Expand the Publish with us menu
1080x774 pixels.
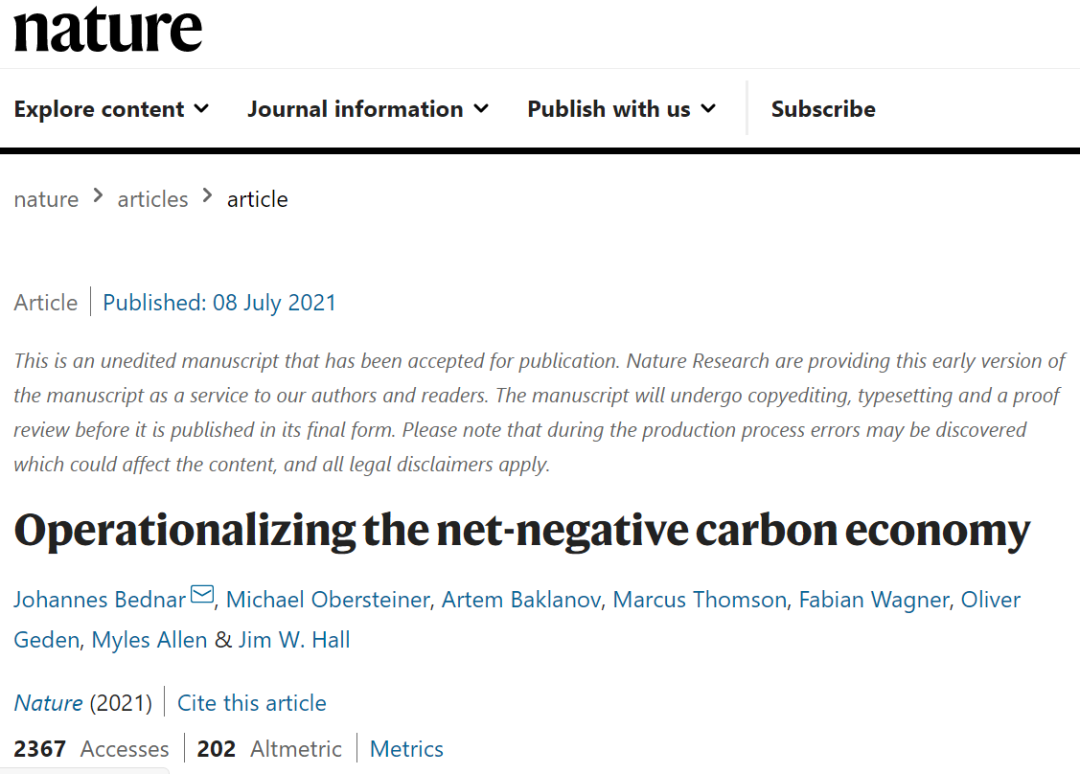click(x=621, y=109)
